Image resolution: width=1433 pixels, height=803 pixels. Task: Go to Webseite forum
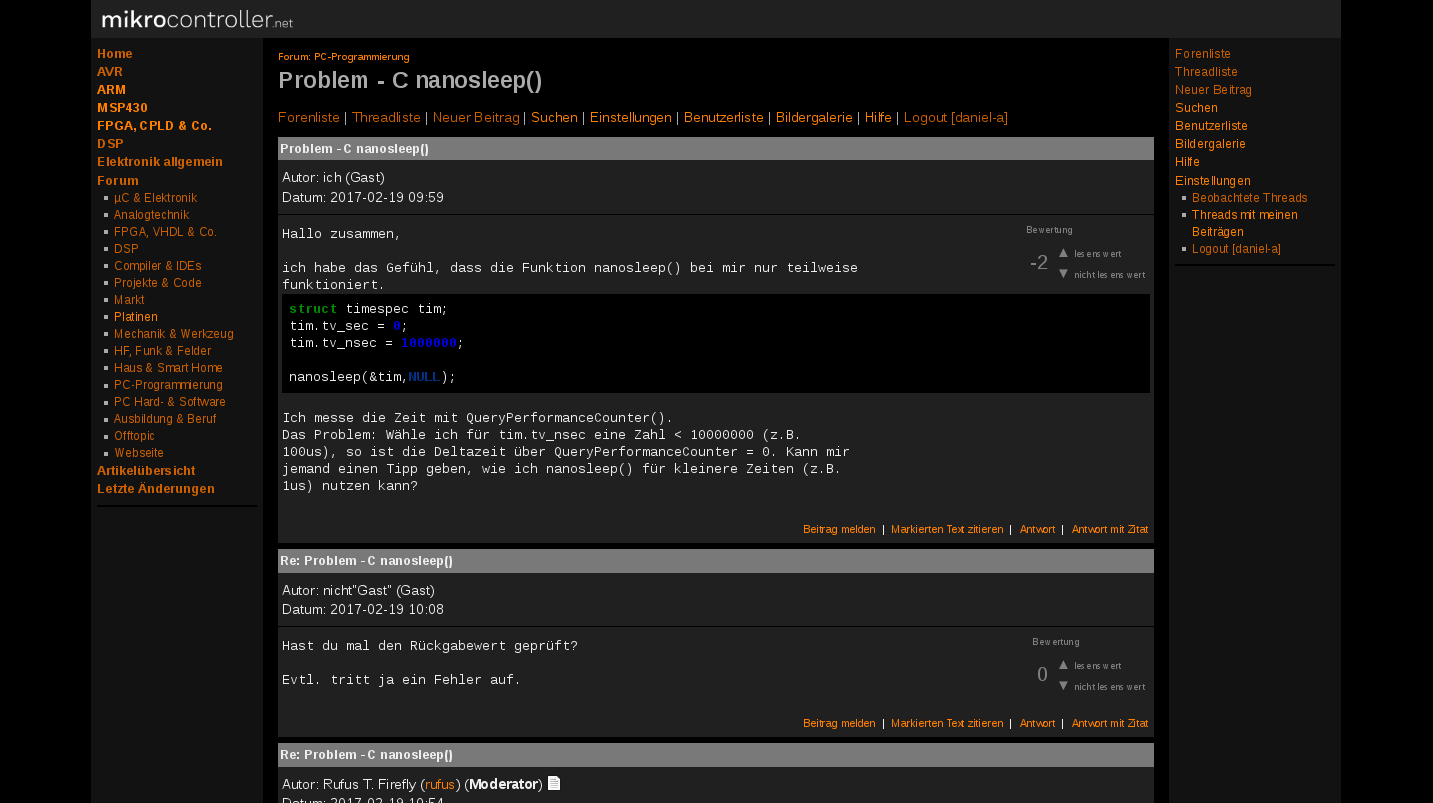(x=139, y=453)
